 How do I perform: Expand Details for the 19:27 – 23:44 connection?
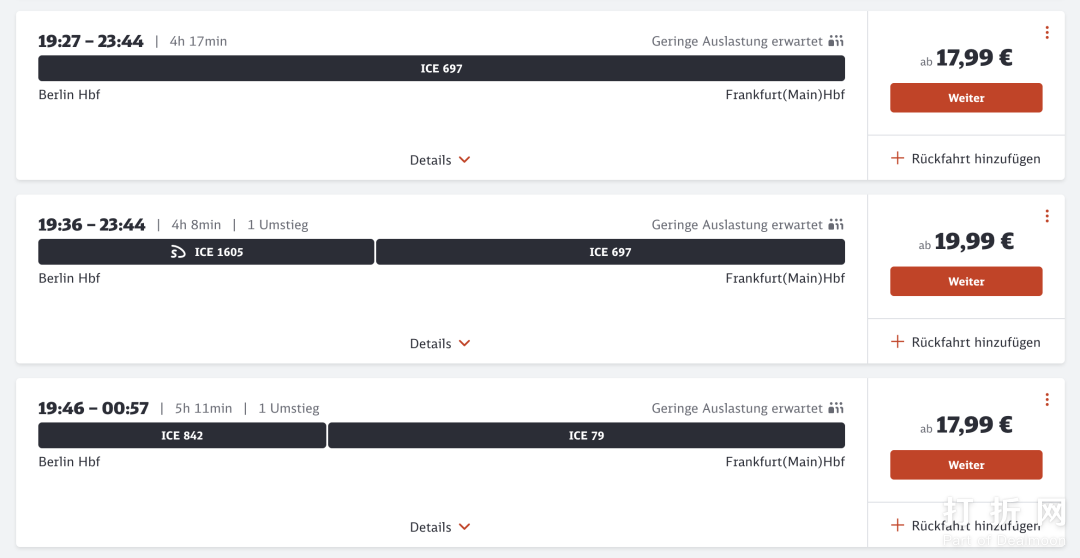click(440, 160)
